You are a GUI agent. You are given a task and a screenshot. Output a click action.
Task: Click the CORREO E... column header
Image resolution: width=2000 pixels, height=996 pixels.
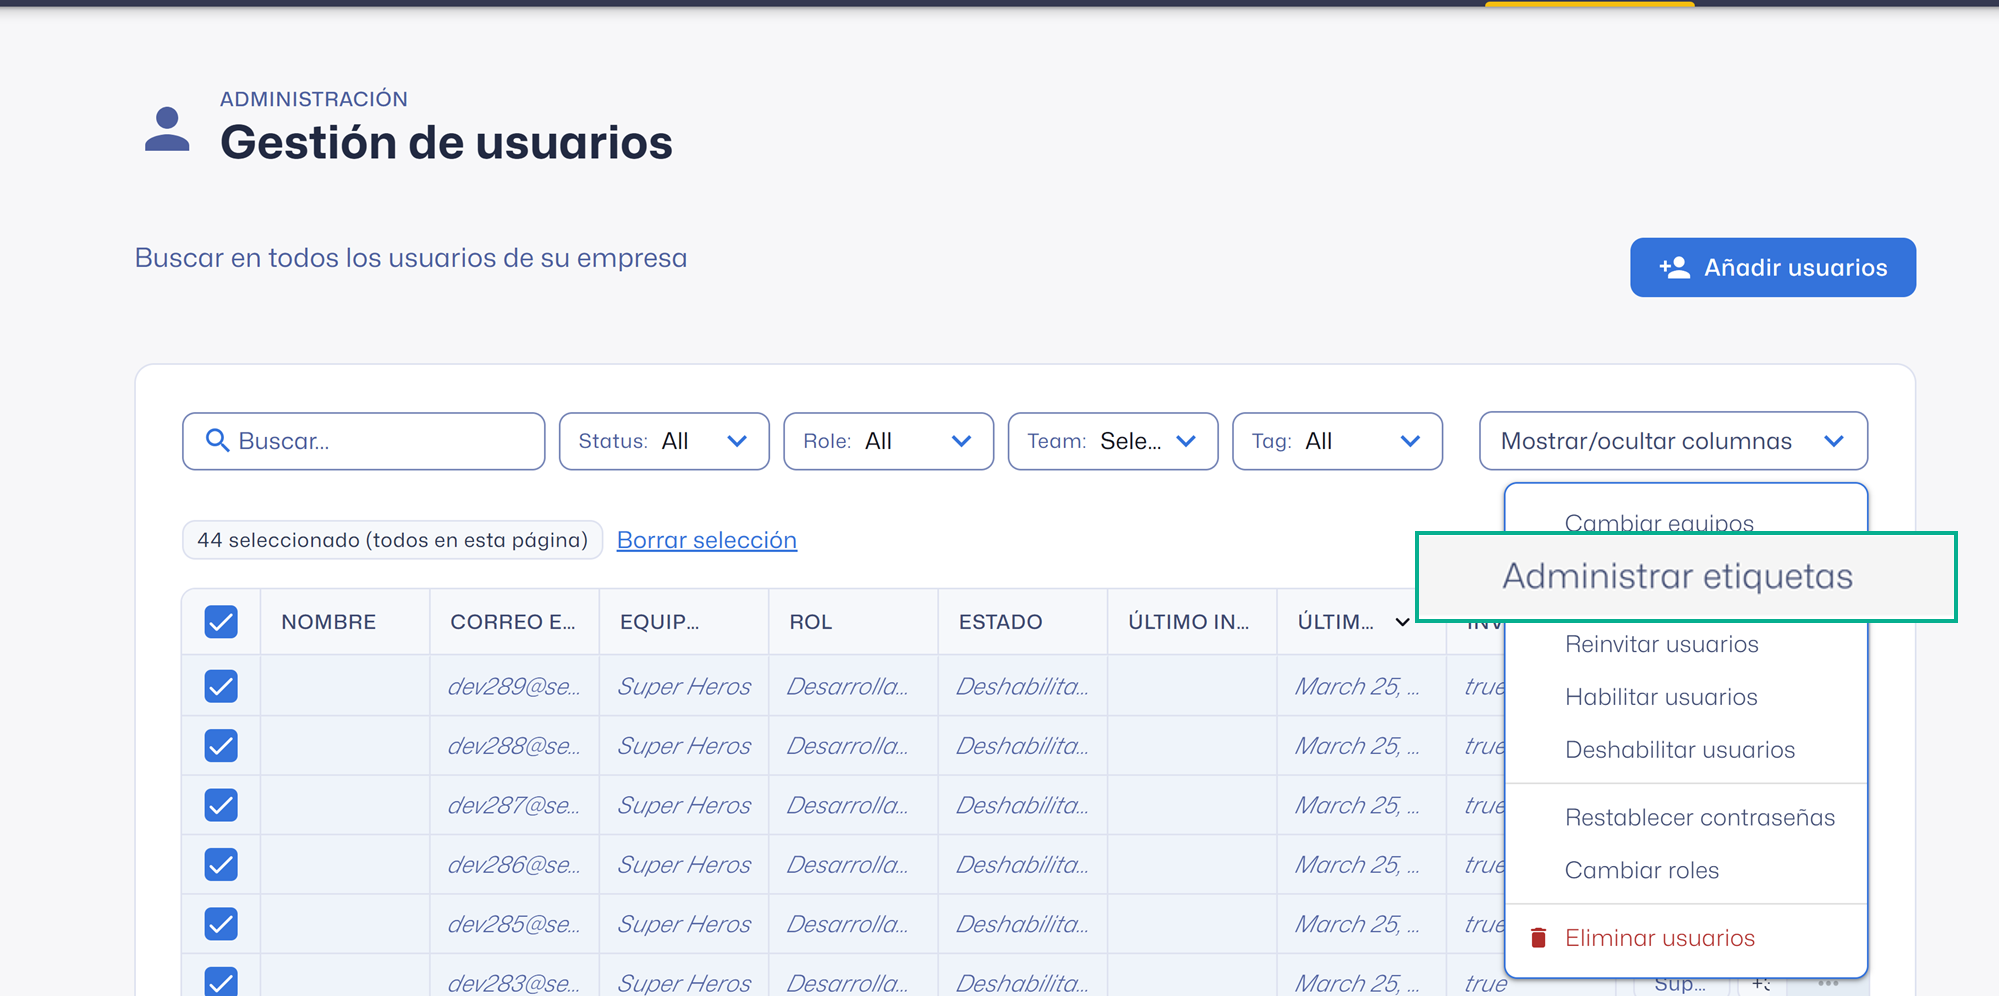[512, 622]
